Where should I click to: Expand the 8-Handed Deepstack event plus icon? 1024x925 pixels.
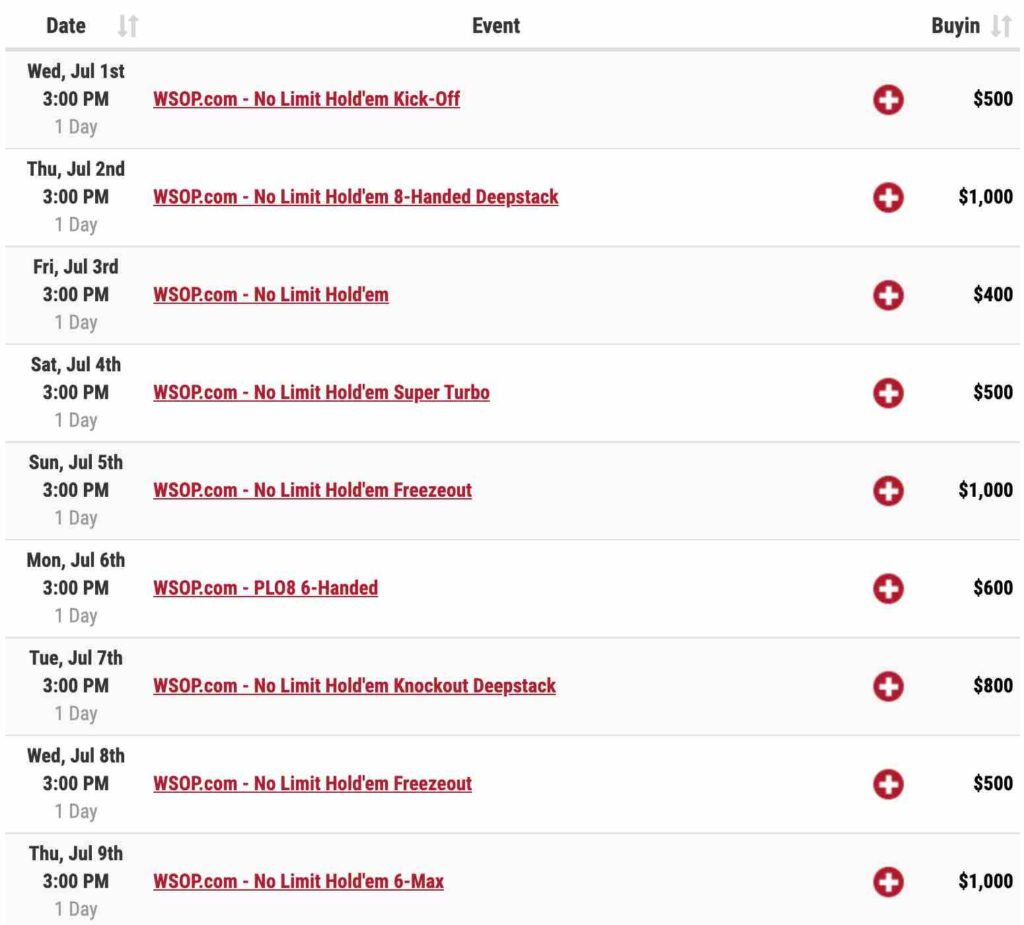(x=888, y=197)
